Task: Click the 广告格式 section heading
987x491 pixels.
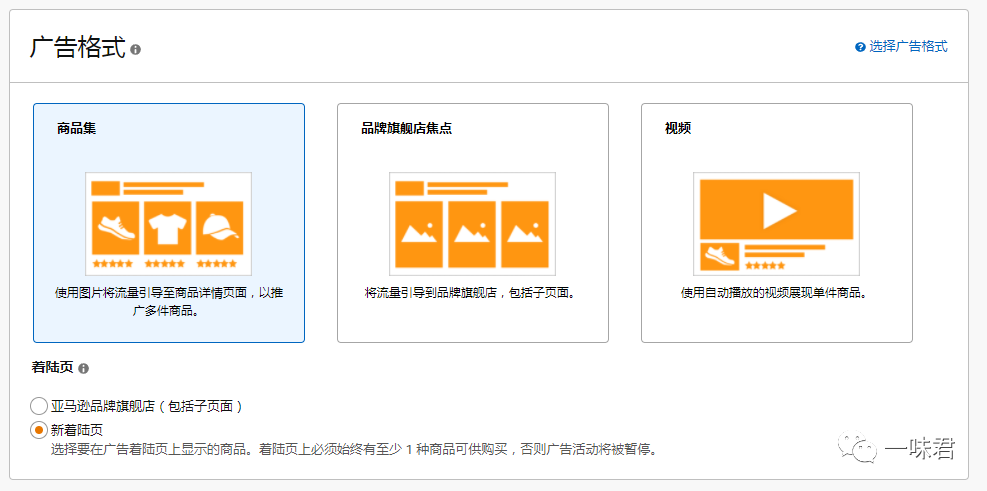Action: (77, 48)
